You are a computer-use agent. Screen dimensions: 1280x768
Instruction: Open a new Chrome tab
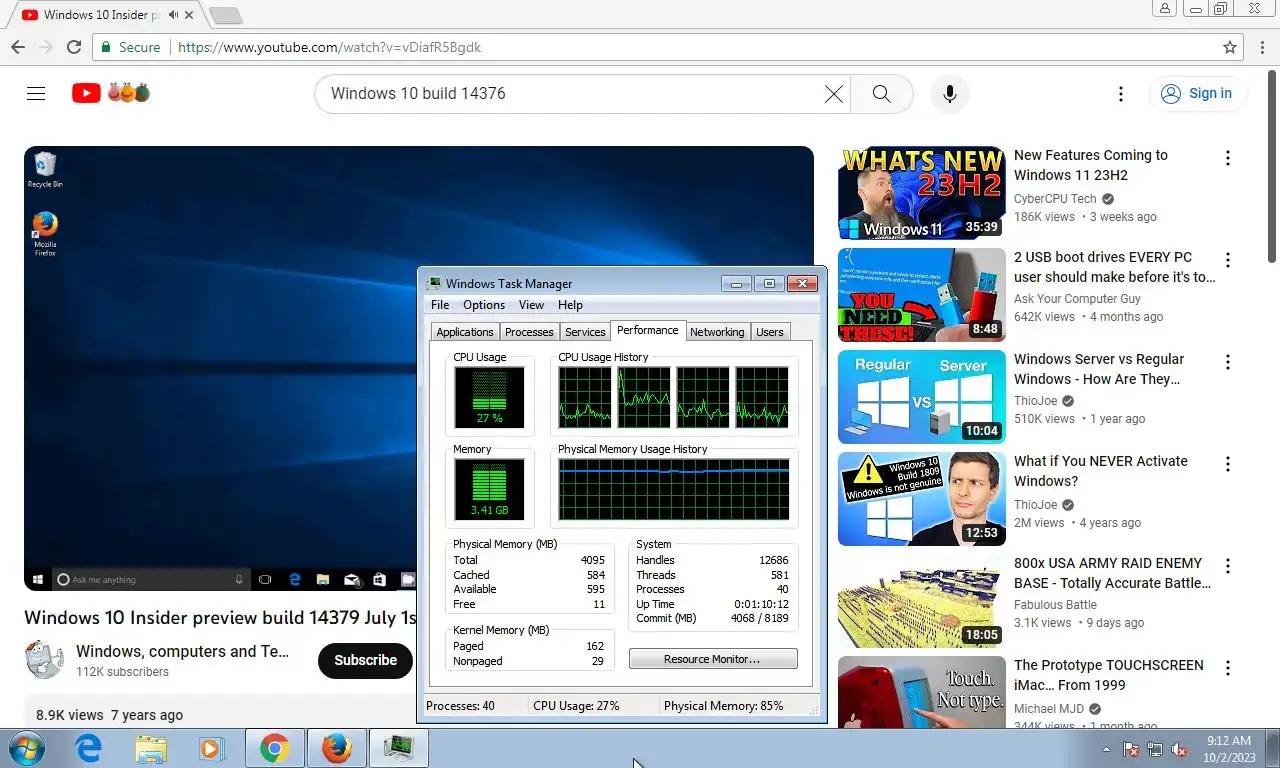(225, 16)
